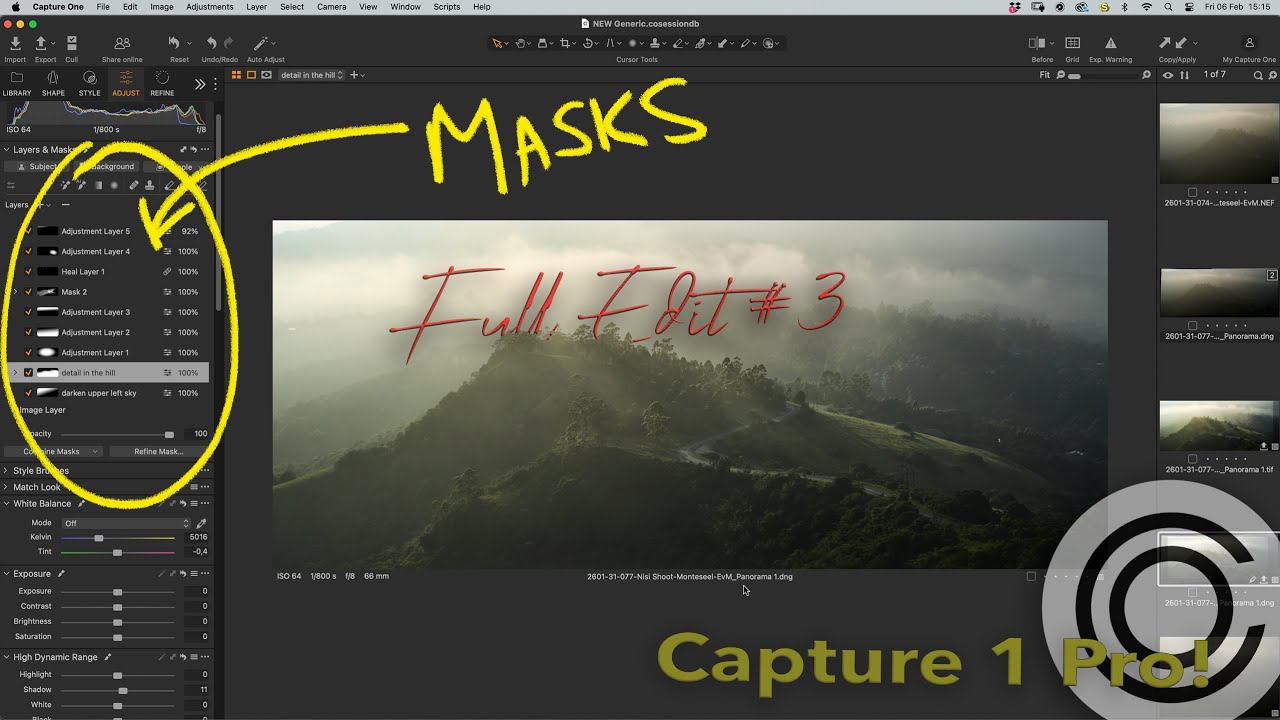Pick White Balance with the eyedropper
Image resolution: width=1280 pixels, height=720 pixels.
tap(201, 523)
